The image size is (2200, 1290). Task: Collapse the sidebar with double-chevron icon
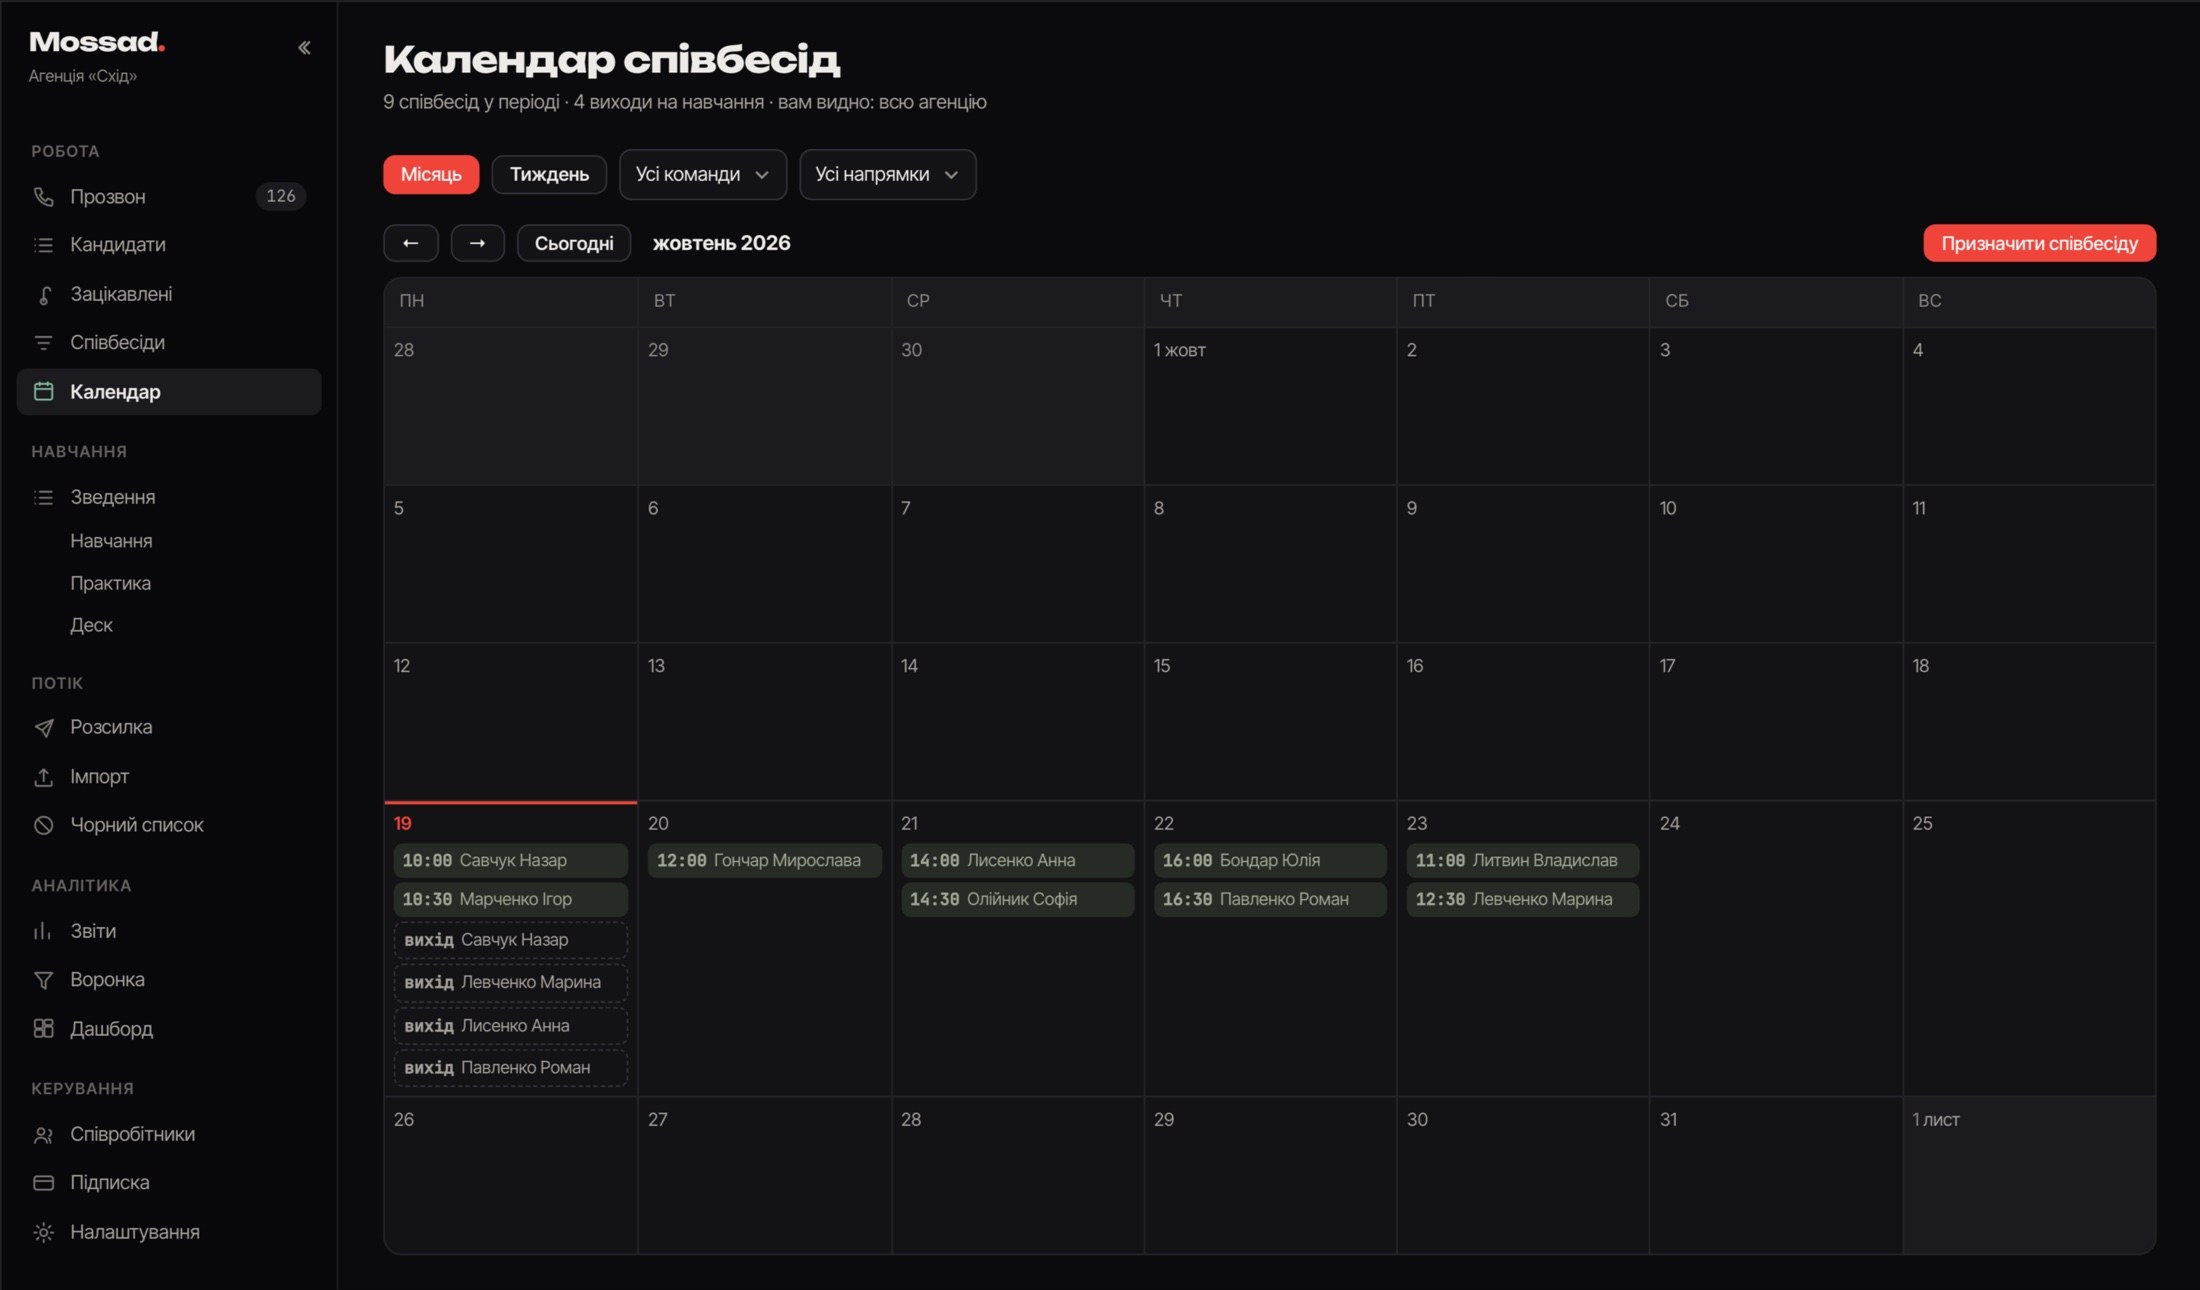point(304,47)
